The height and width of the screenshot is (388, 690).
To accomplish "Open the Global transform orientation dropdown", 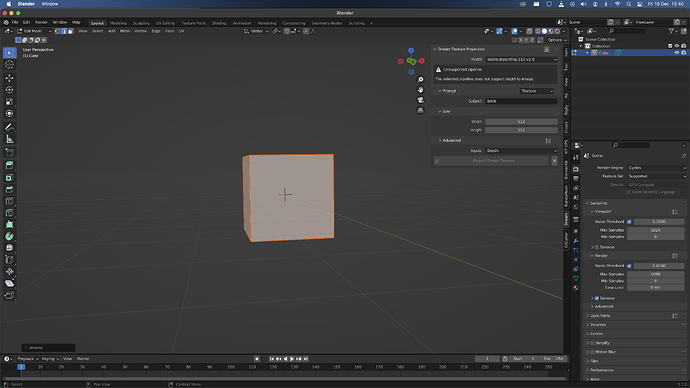I will 256,31.
